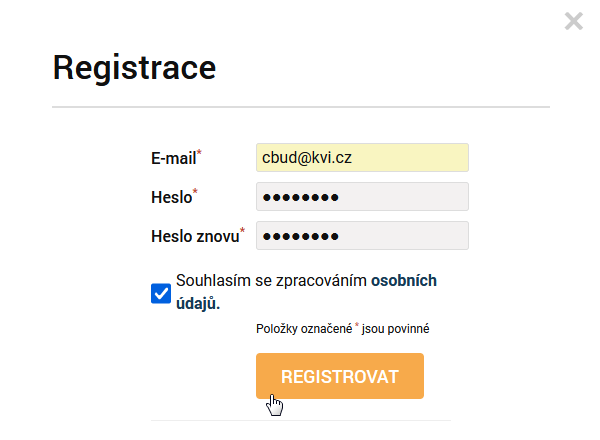The width and height of the screenshot is (600, 440).
Task: Click the 'Souhlasím se zpracováním' consent text
Action: (271, 280)
